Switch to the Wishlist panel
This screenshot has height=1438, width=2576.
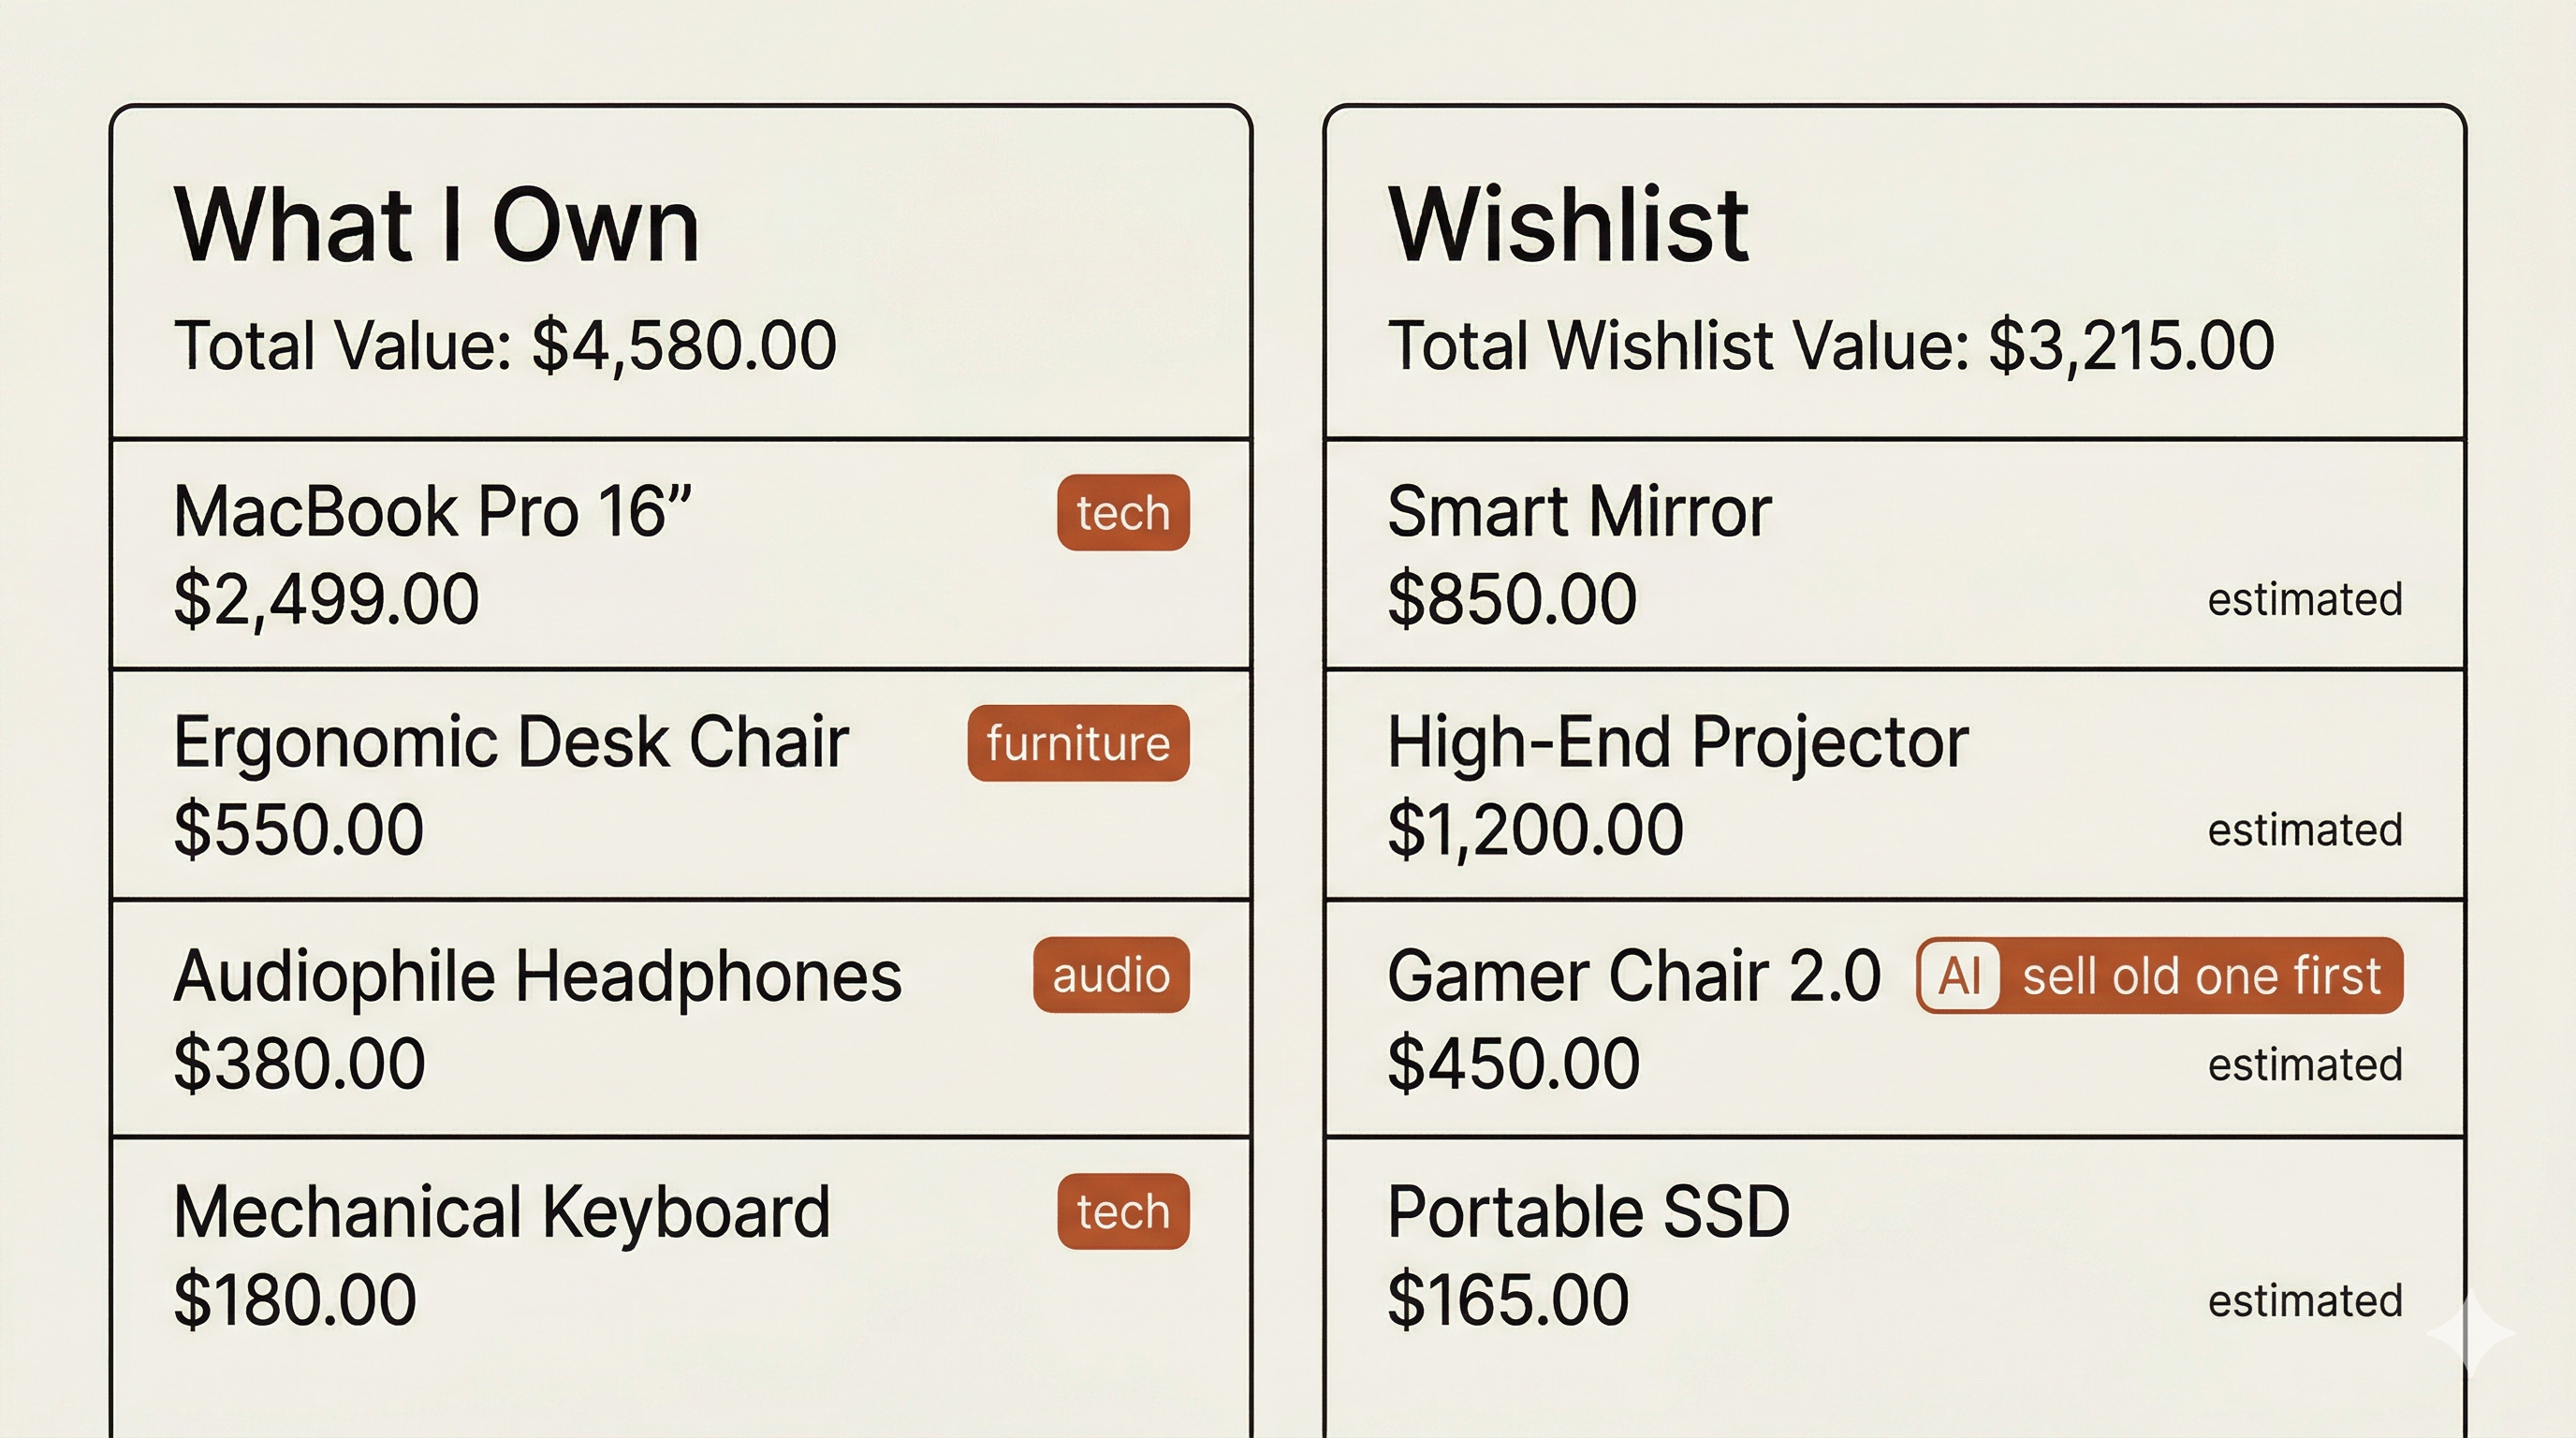click(1570, 225)
